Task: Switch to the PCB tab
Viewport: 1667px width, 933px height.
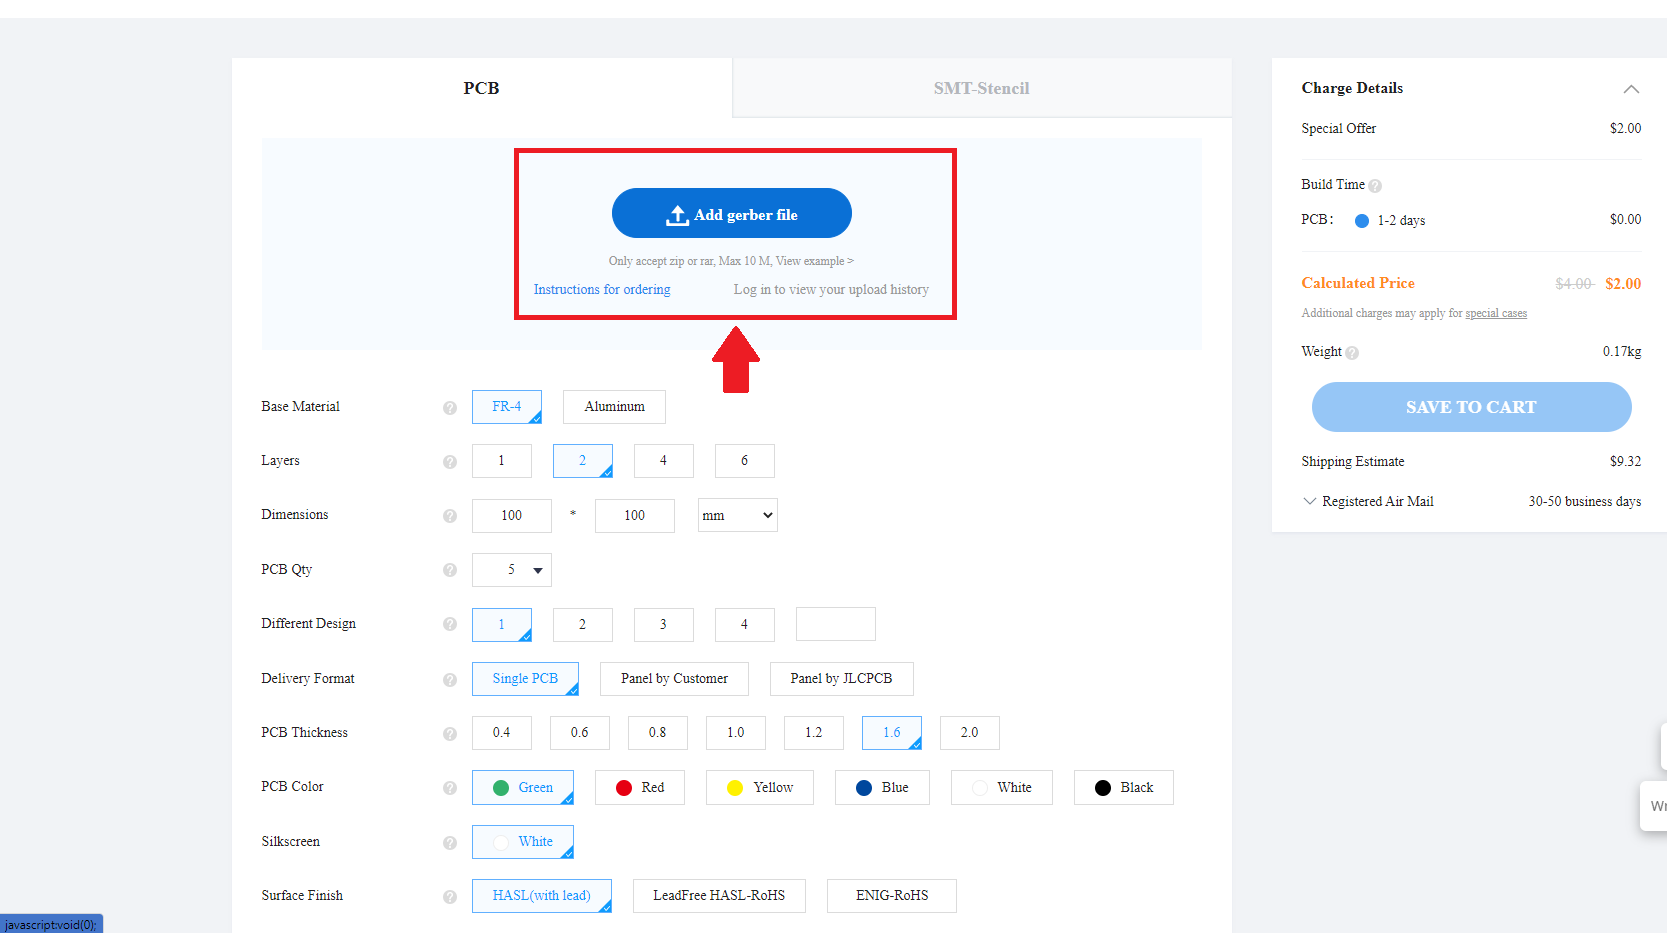Action: click(x=482, y=88)
